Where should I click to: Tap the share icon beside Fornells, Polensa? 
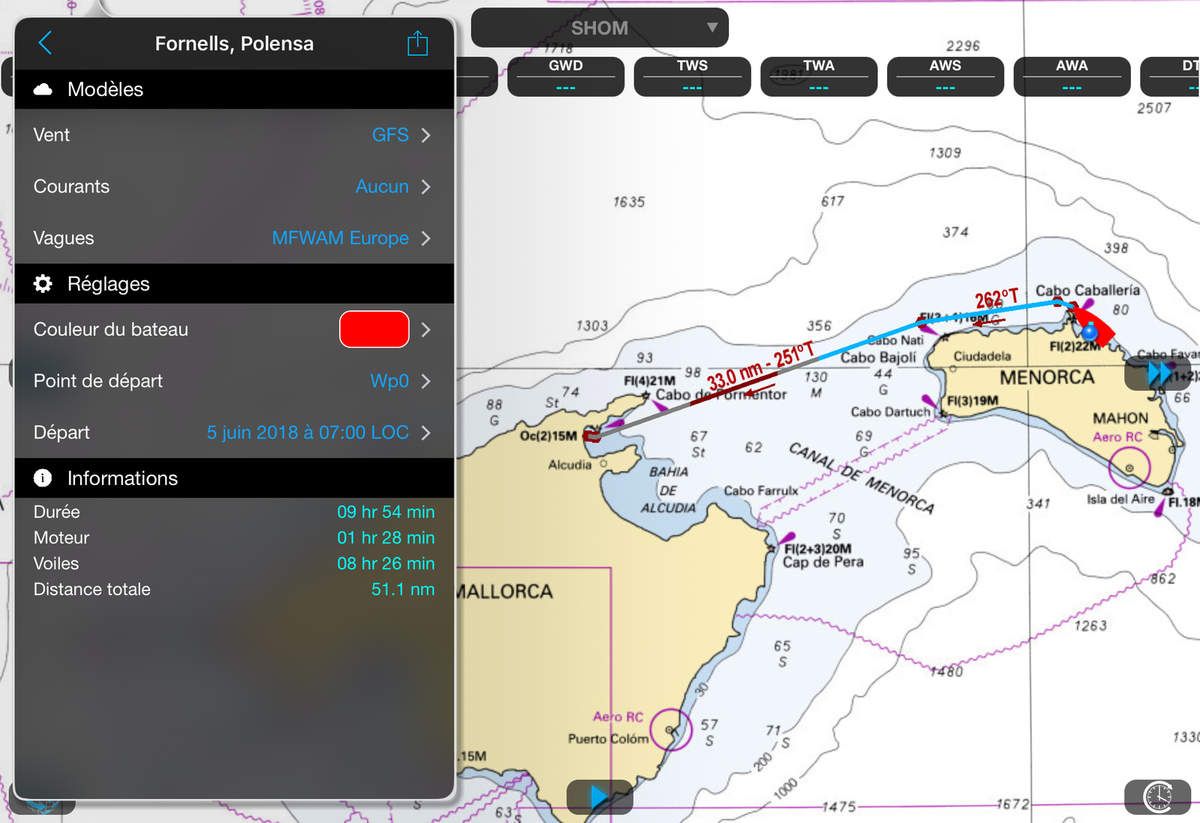tap(418, 43)
